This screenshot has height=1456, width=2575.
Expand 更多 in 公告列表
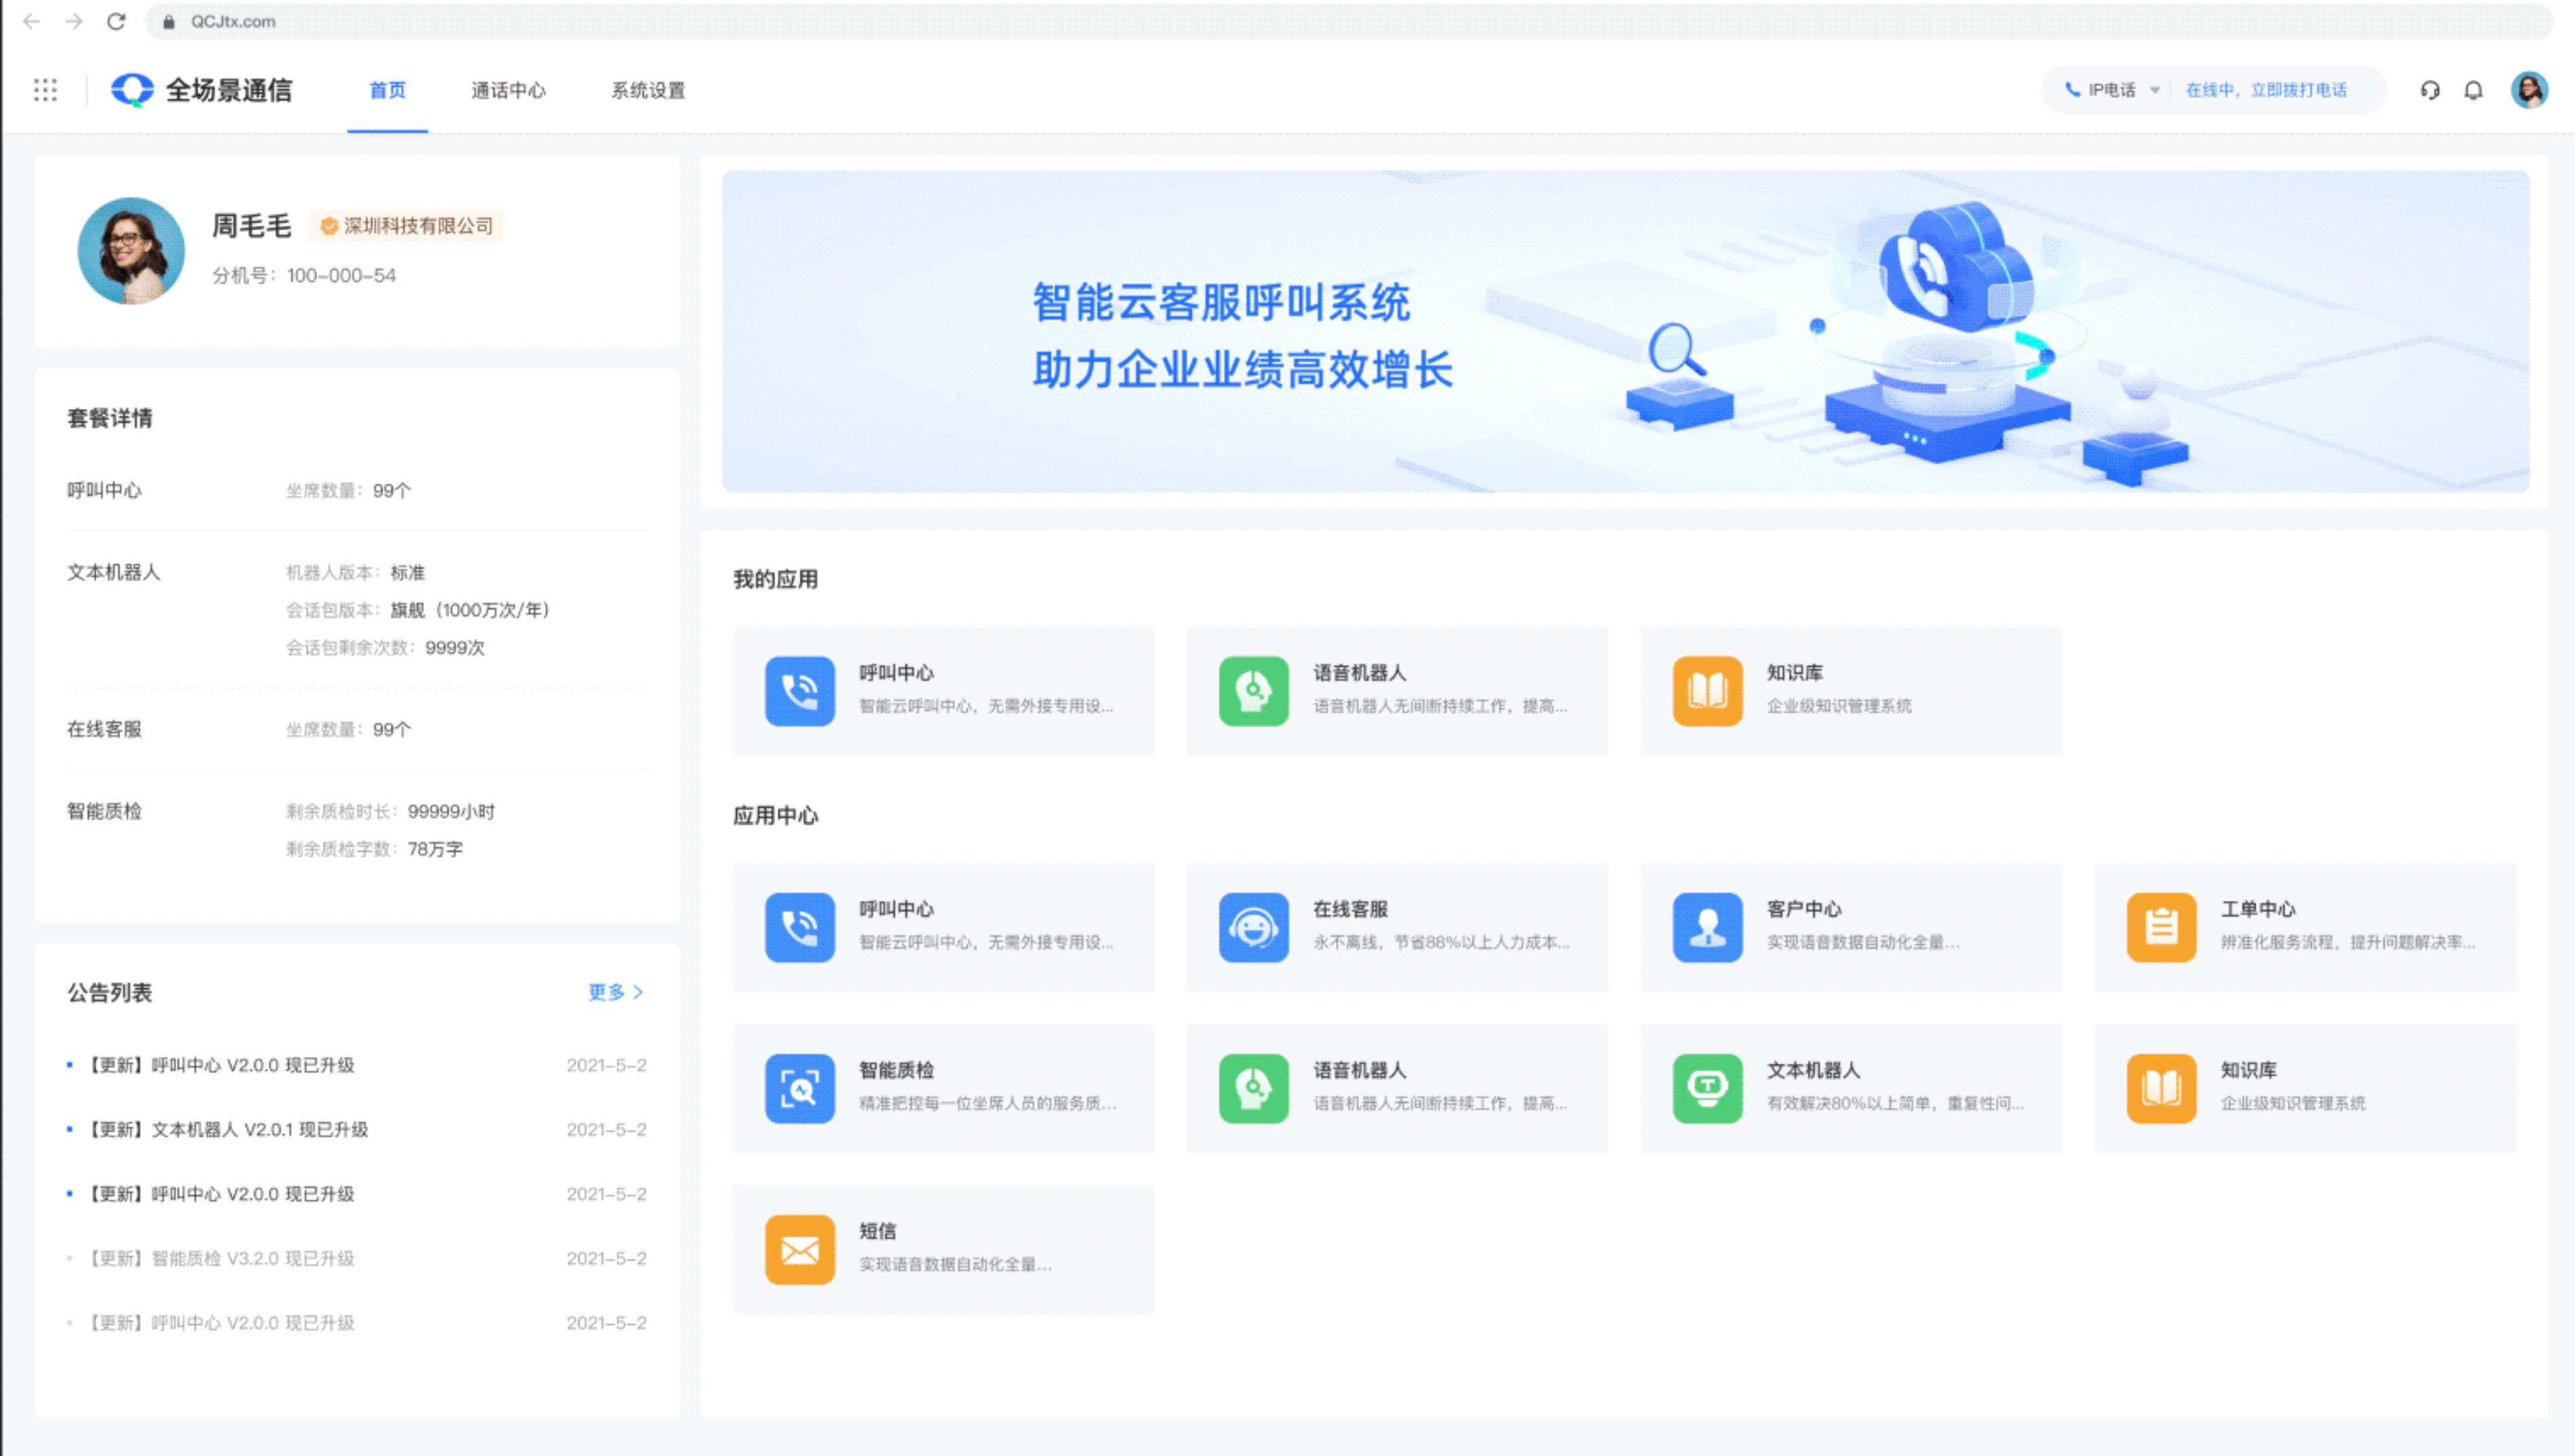click(614, 992)
